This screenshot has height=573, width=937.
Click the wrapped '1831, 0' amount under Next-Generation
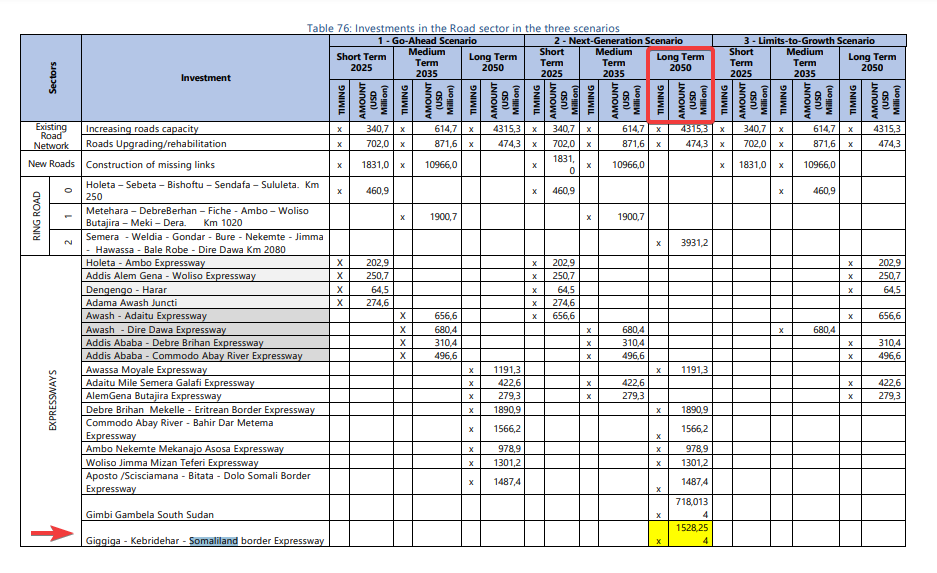click(562, 164)
